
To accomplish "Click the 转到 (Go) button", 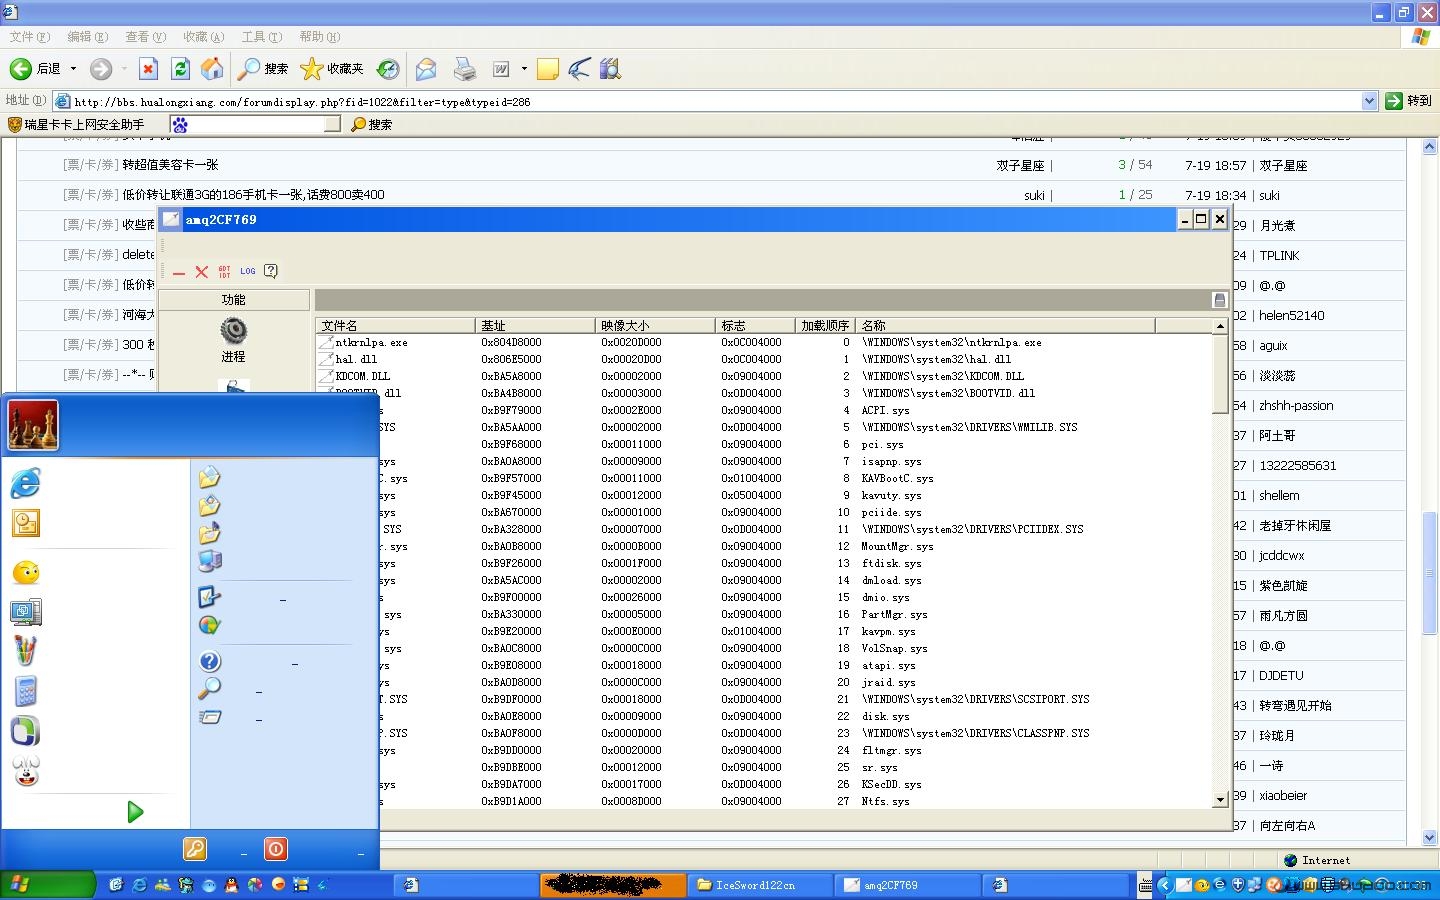I will coord(1408,101).
